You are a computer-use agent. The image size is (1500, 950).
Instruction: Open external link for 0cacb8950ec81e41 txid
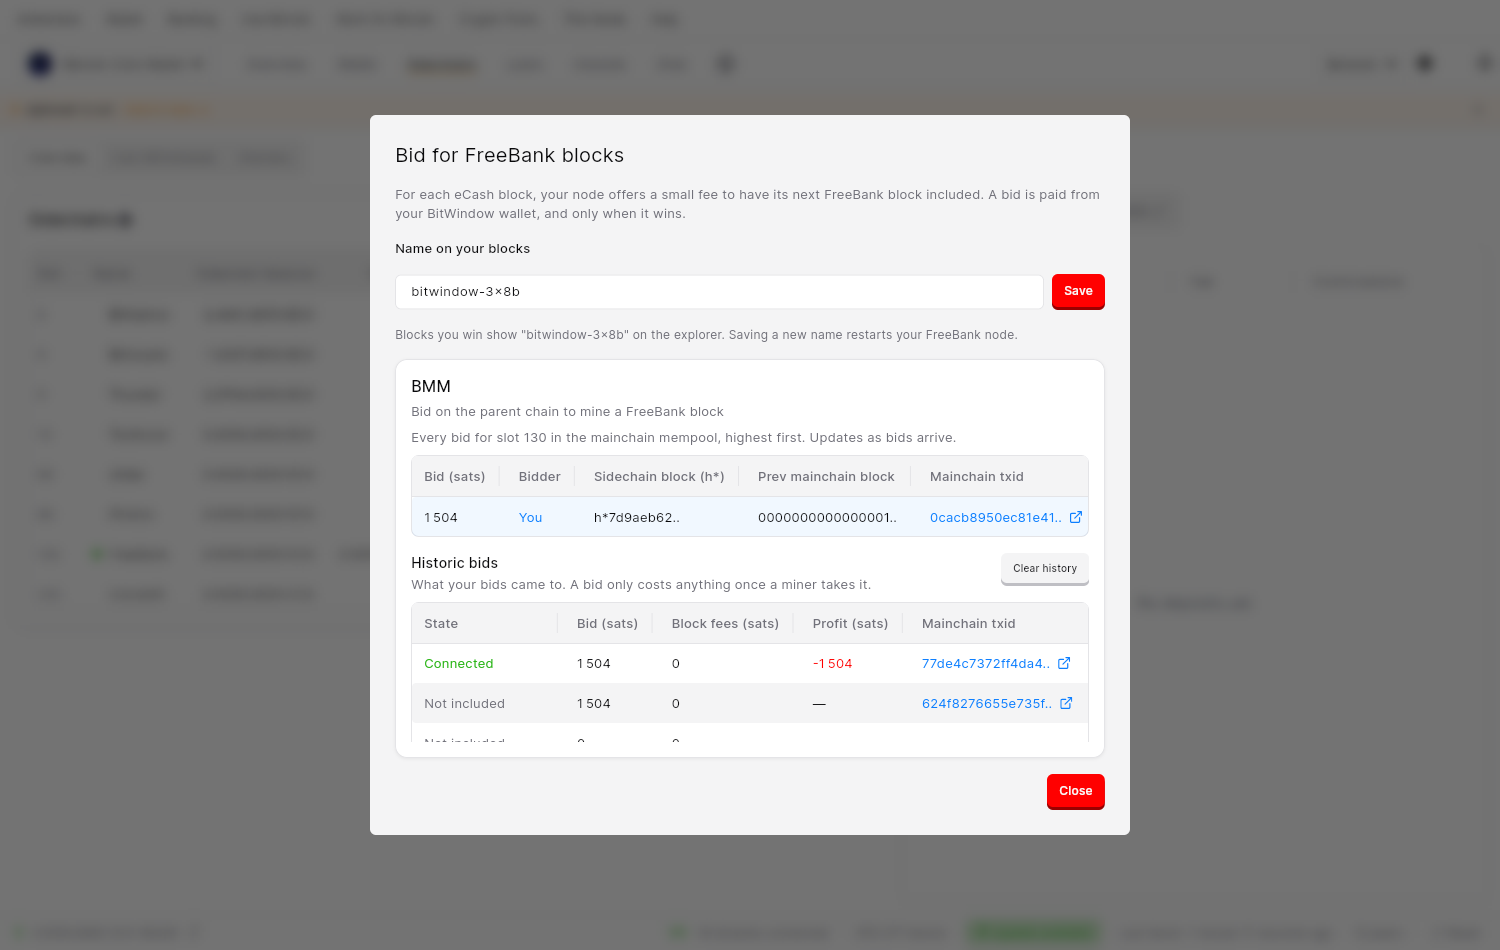tap(1076, 517)
